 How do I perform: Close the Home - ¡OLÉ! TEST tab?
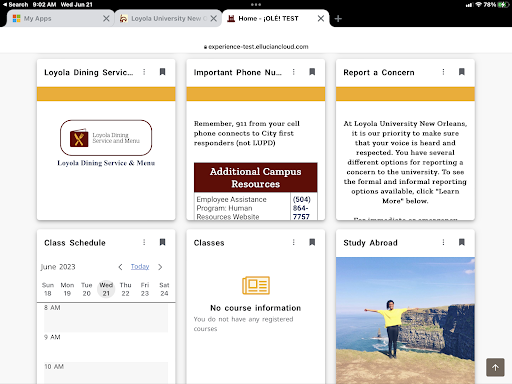coord(321,18)
